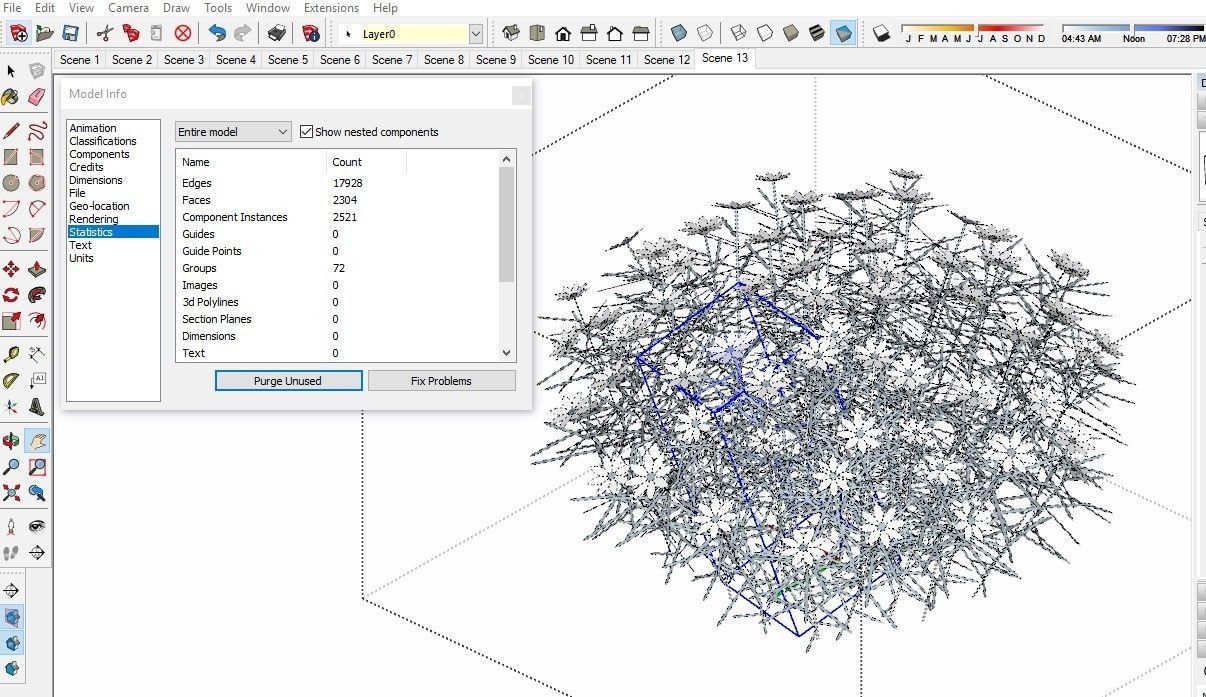Activate the Line pencil tool
Viewport: 1206px width, 697px height.
11,130
